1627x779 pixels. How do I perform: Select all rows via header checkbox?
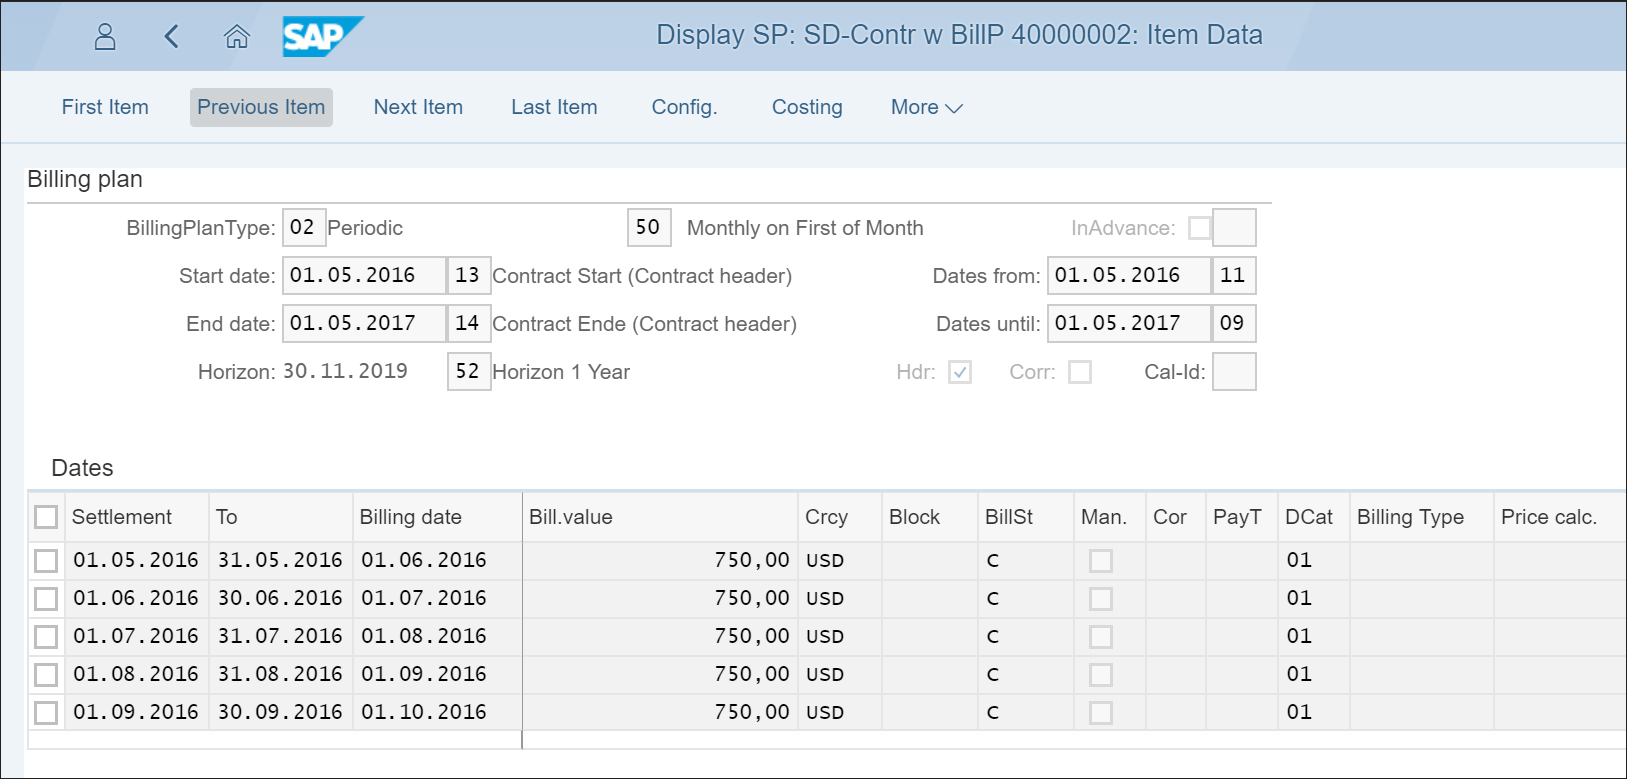(x=46, y=517)
